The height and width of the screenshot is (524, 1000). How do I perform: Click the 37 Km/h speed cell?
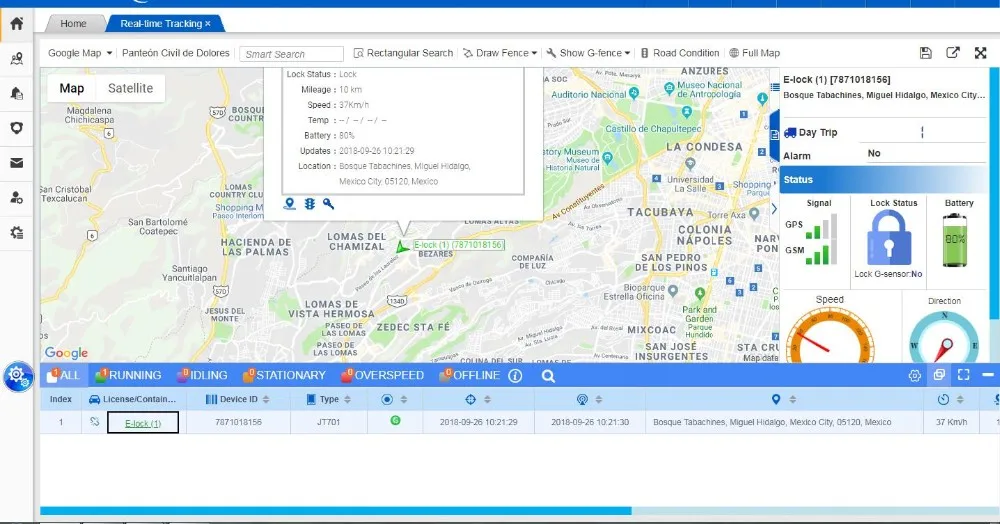point(952,422)
